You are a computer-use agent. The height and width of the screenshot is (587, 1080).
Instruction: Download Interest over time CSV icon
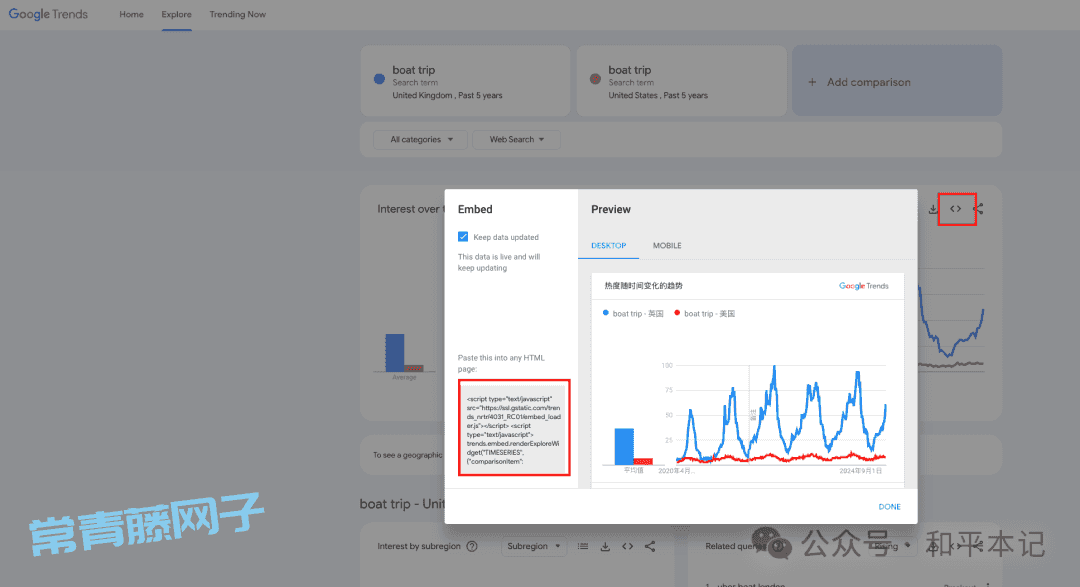(x=933, y=209)
